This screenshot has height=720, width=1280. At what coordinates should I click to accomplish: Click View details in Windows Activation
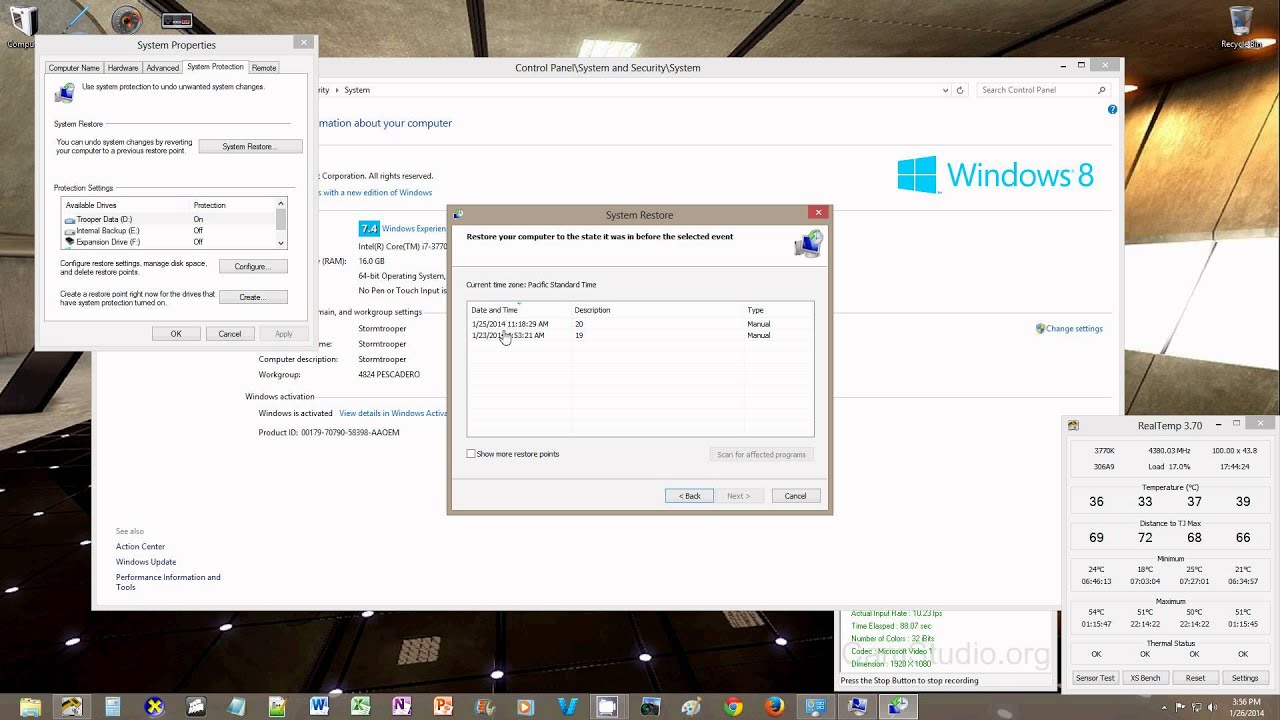(393, 413)
